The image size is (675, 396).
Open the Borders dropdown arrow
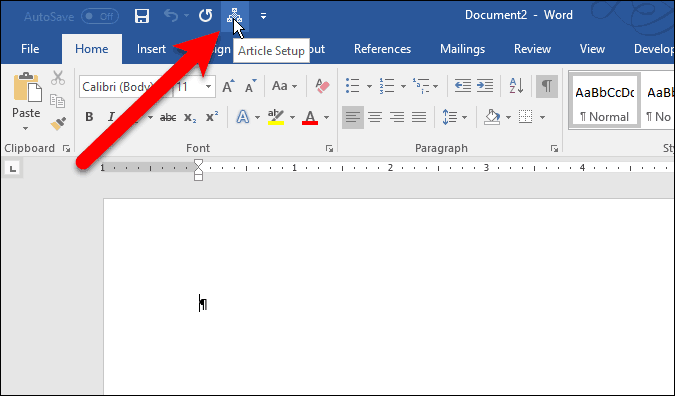pos(542,118)
